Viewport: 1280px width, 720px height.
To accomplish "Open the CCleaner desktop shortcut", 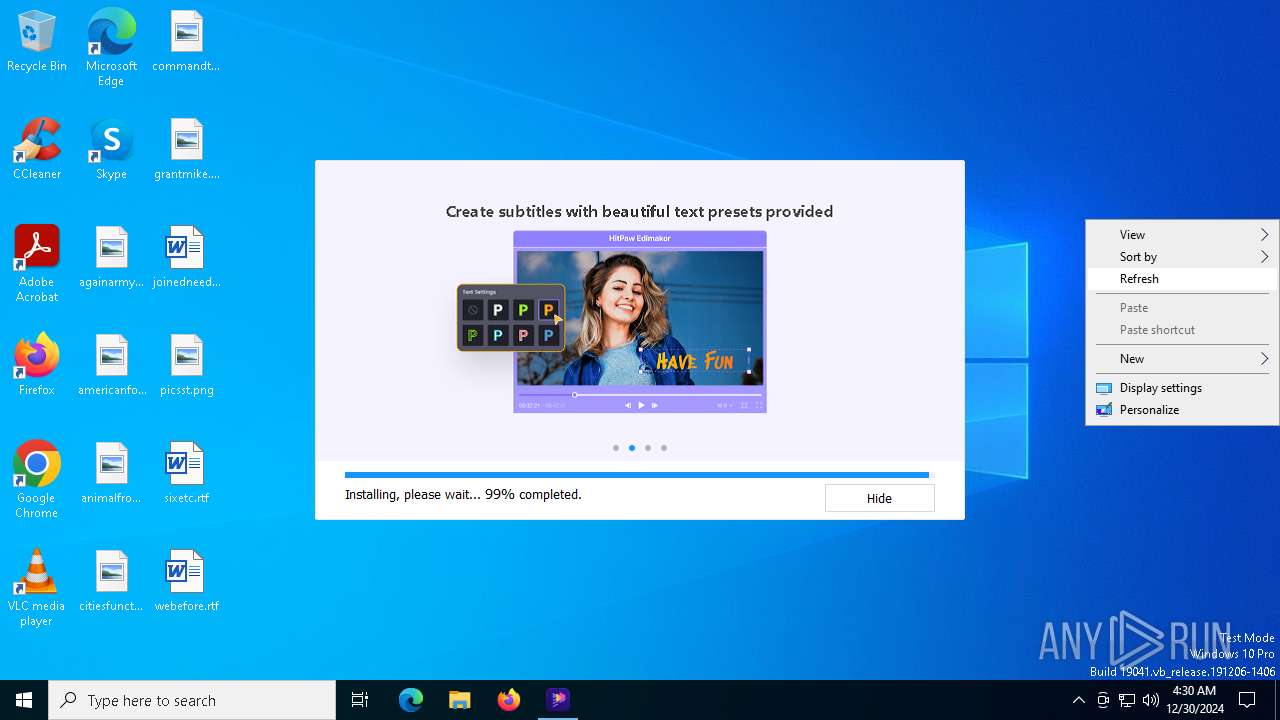I will (37, 150).
